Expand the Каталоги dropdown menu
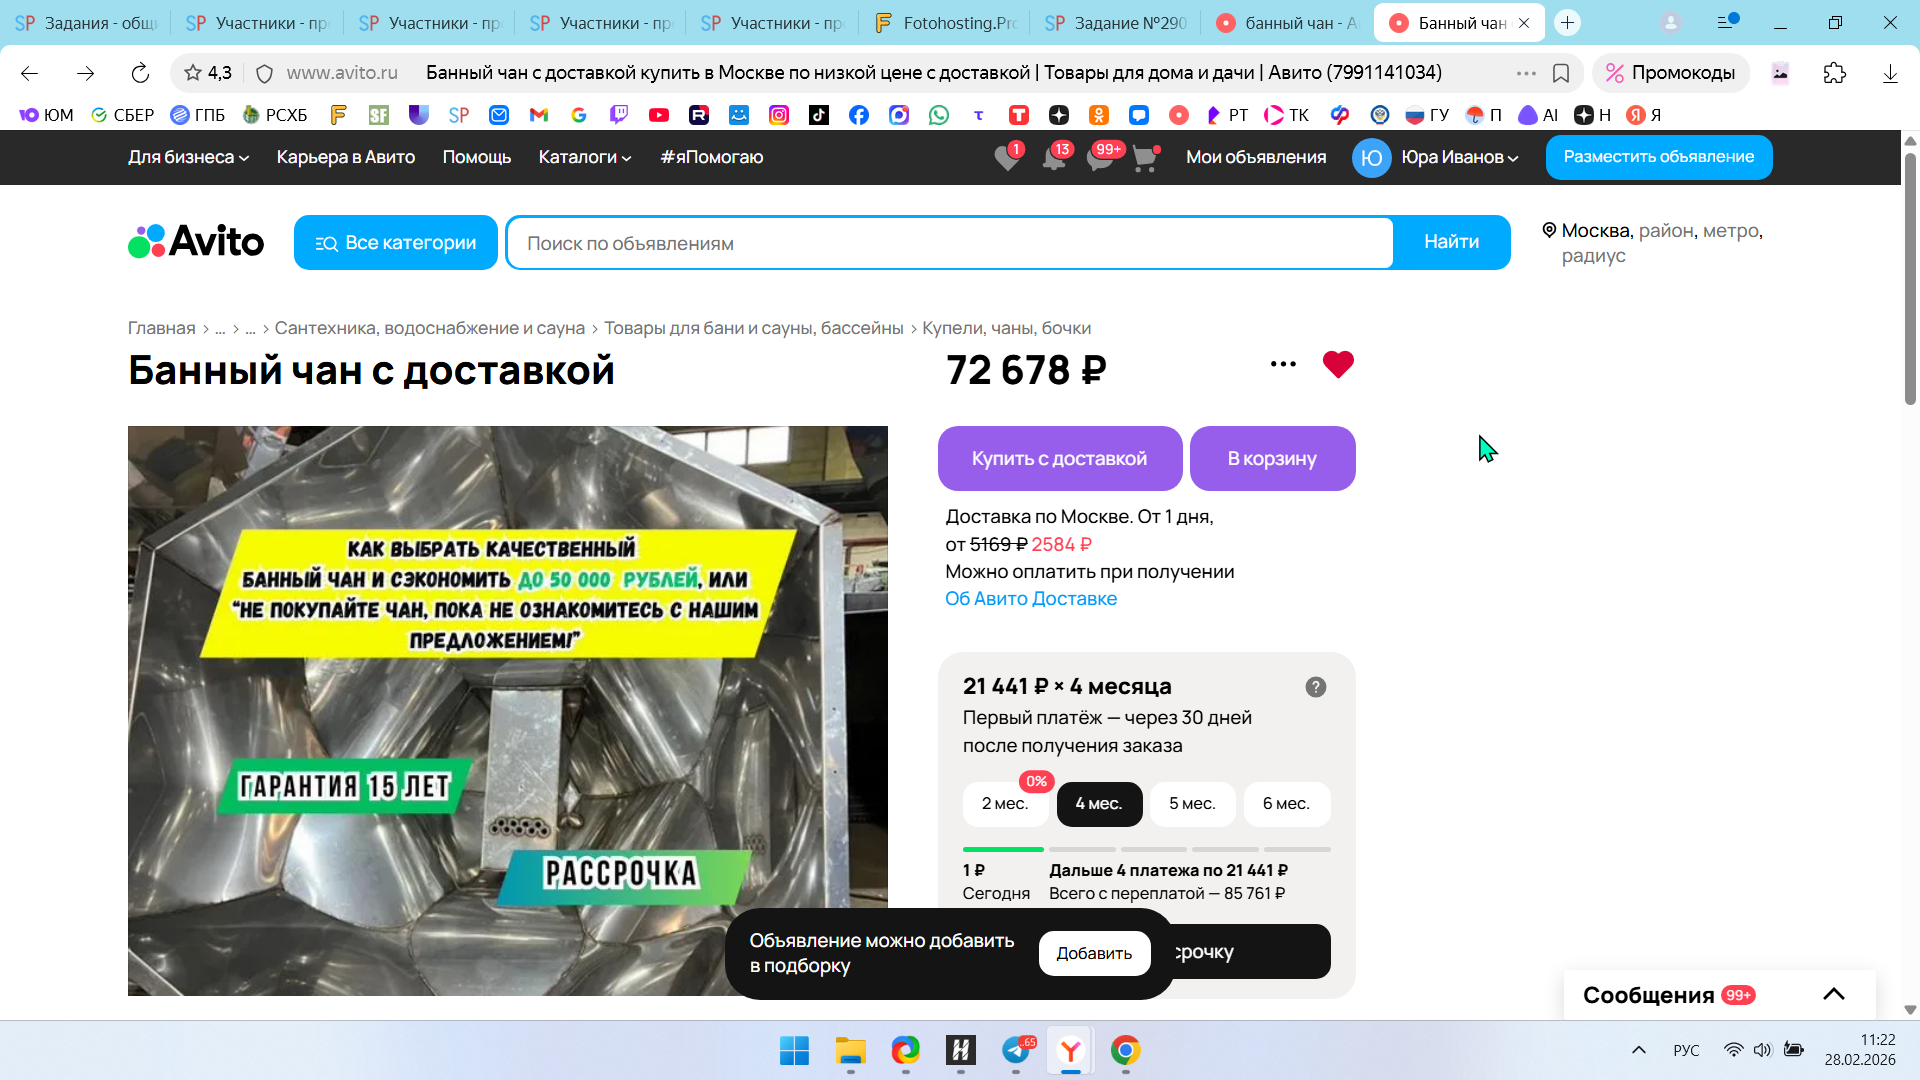Screen dimensions: 1920x1080 (585, 157)
